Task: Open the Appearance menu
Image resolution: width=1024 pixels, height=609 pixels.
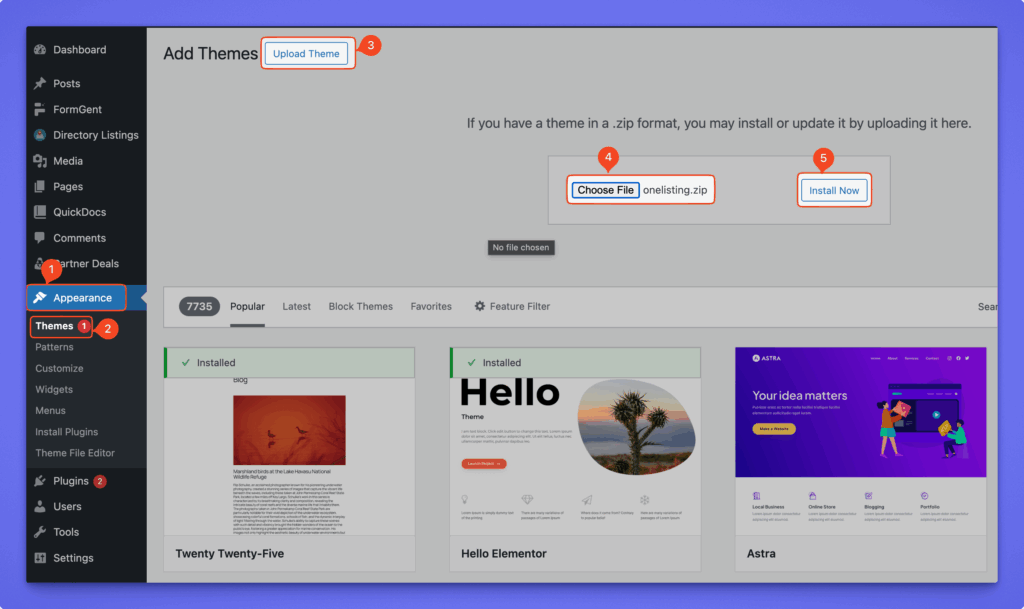Action: pos(81,298)
